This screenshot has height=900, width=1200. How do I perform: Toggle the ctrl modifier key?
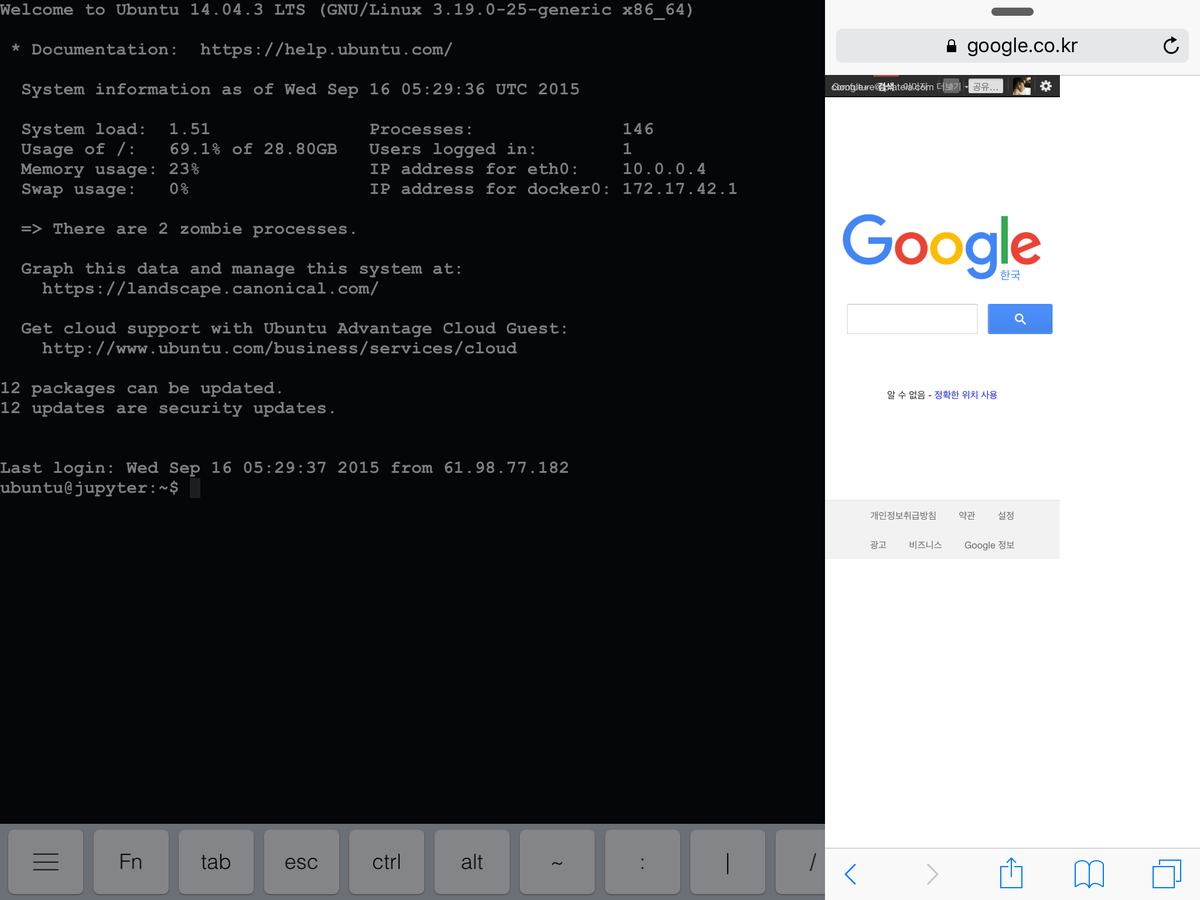click(387, 862)
